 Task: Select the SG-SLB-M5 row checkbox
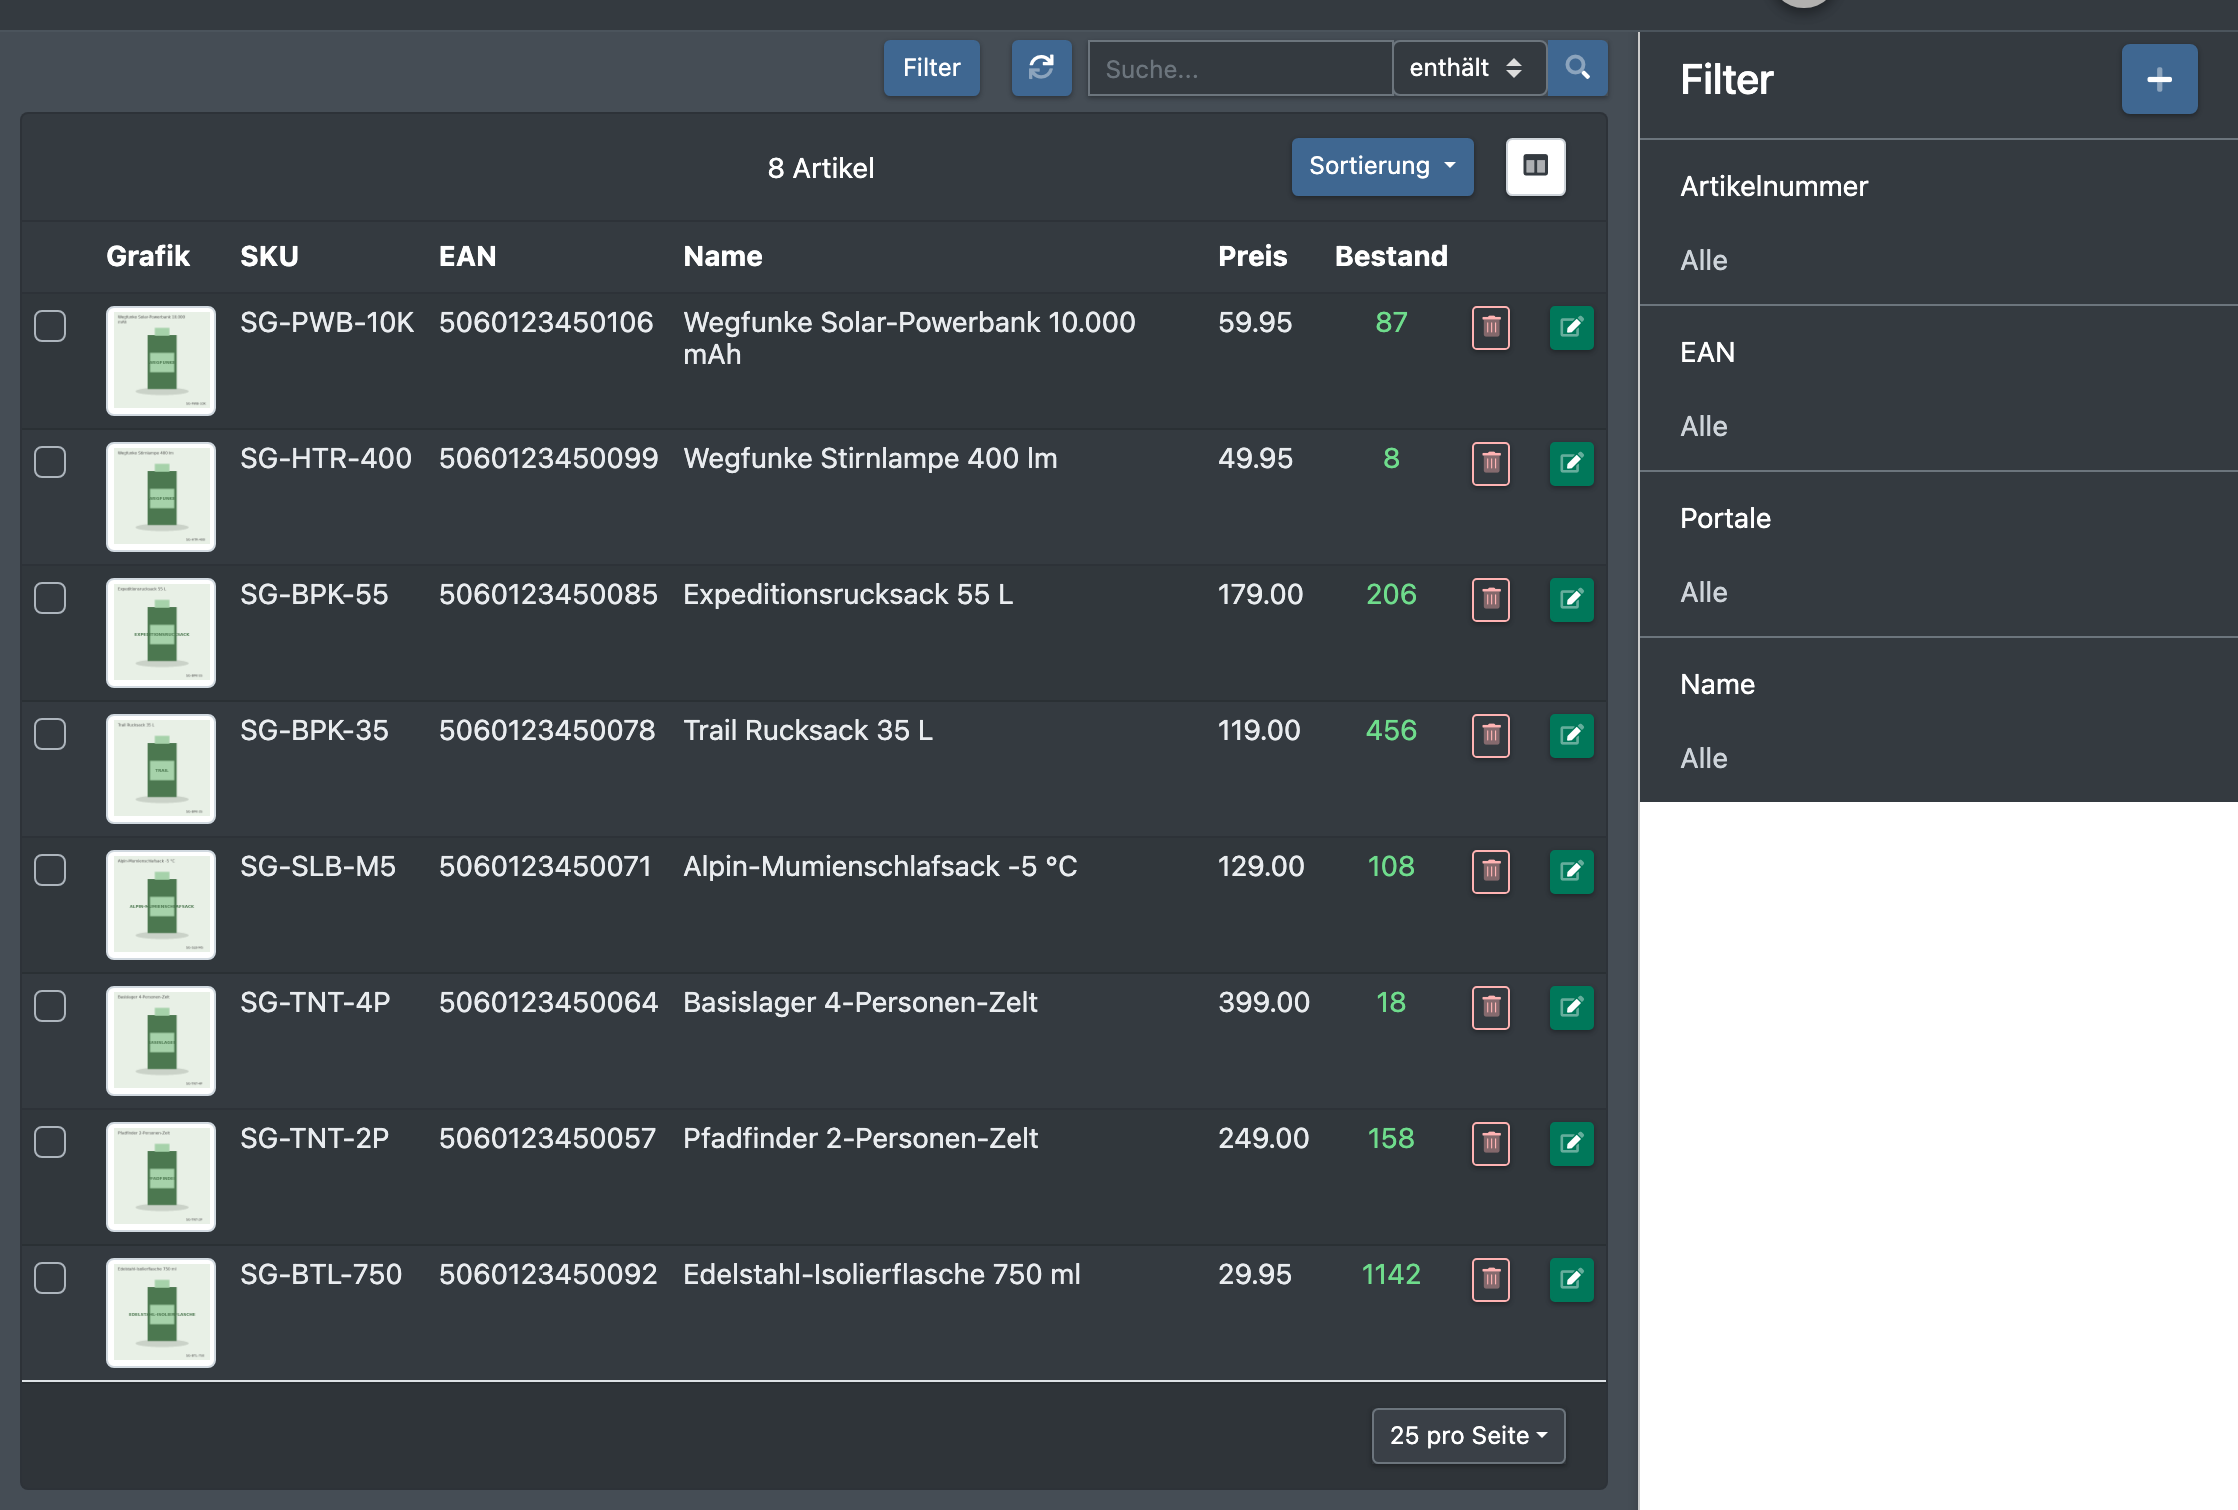point(50,870)
